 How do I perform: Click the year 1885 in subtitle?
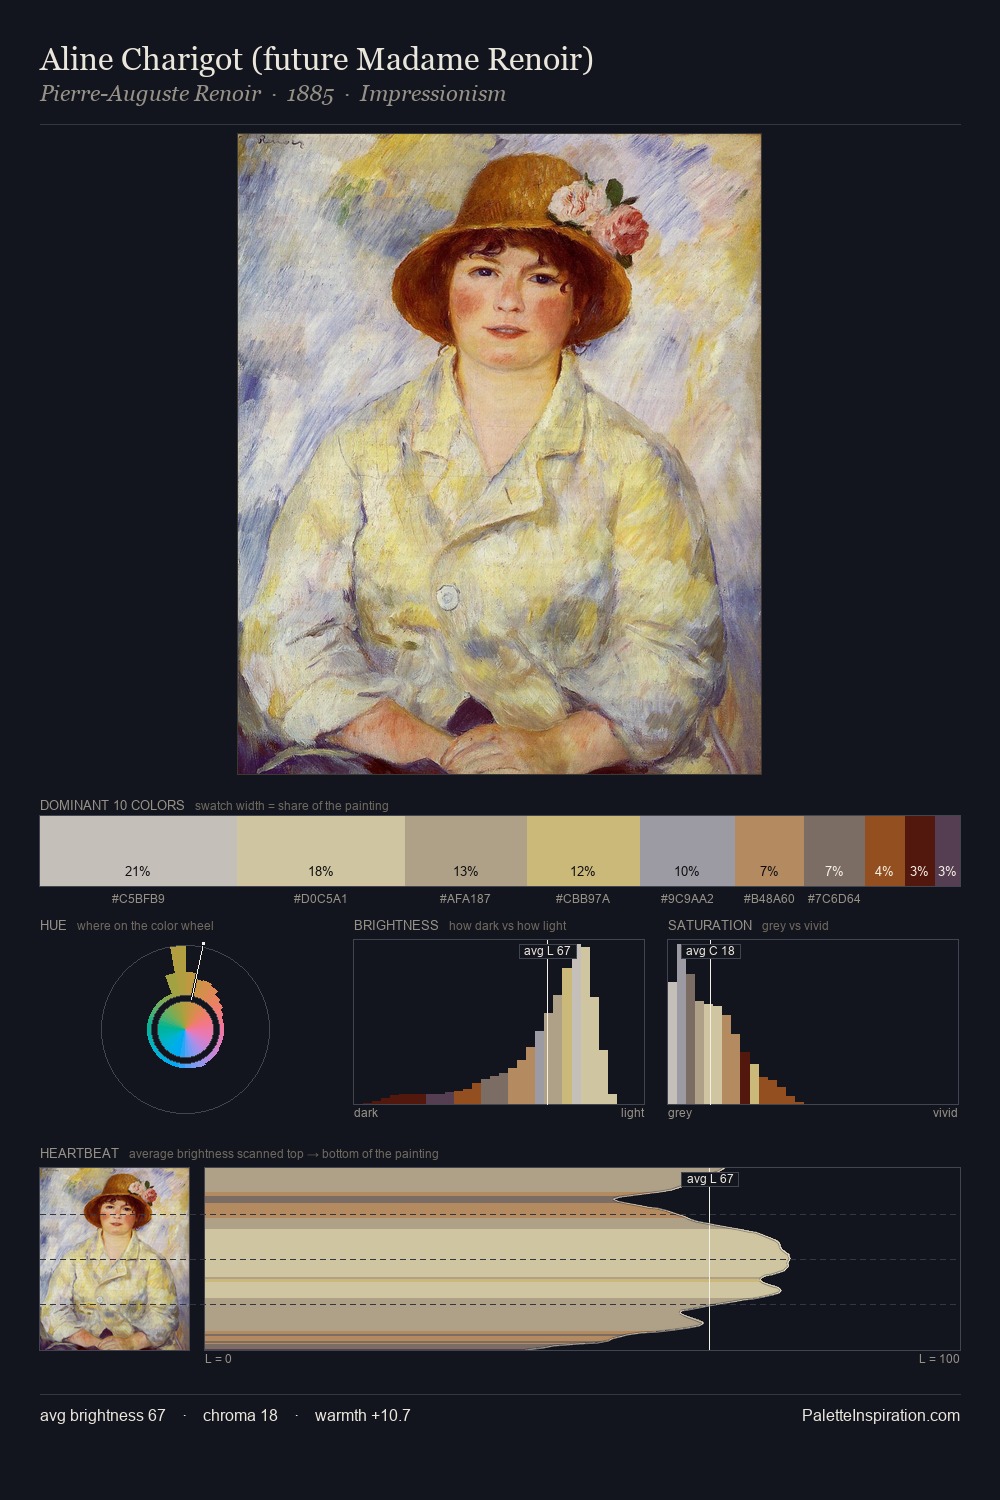coord(310,94)
